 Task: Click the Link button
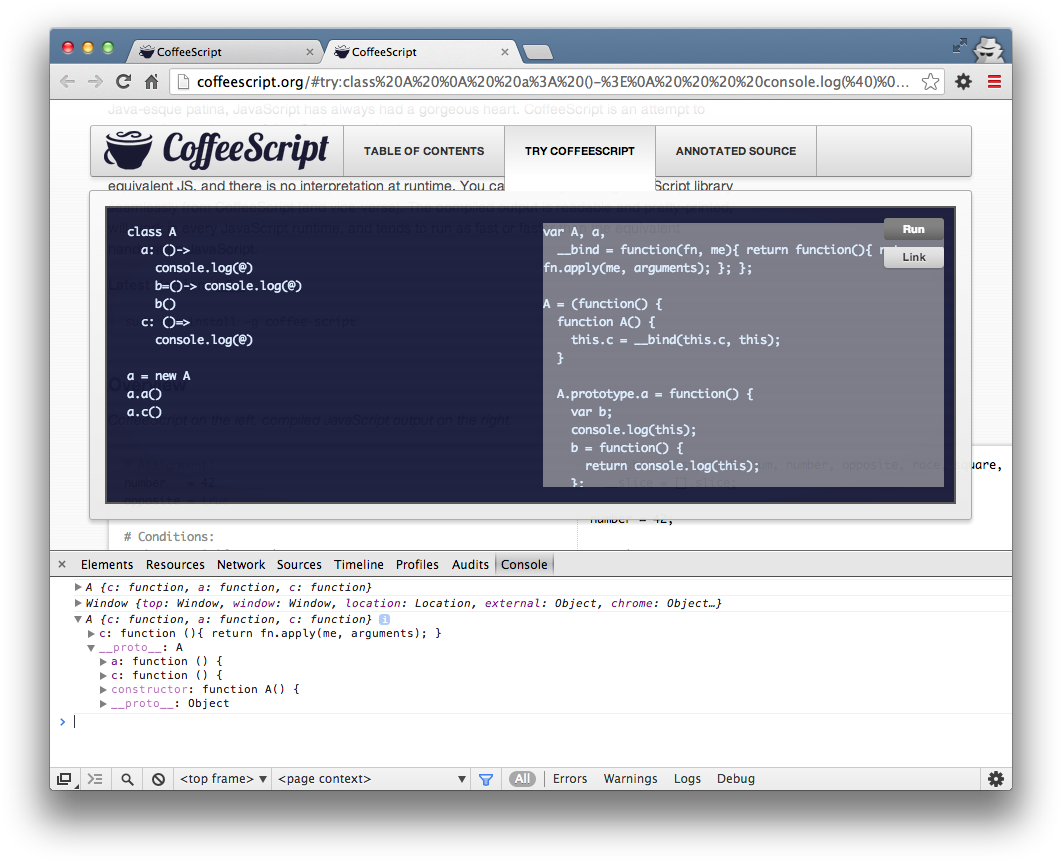913,257
